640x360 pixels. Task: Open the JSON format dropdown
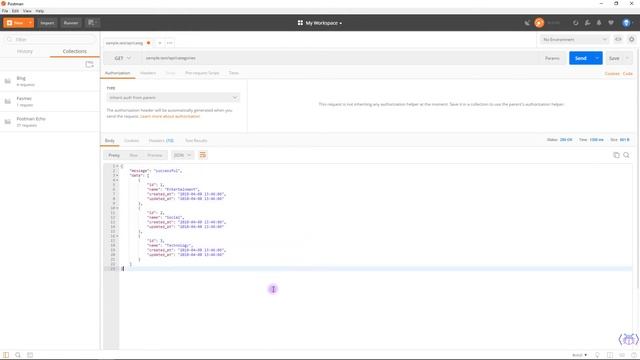[x=182, y=155]
